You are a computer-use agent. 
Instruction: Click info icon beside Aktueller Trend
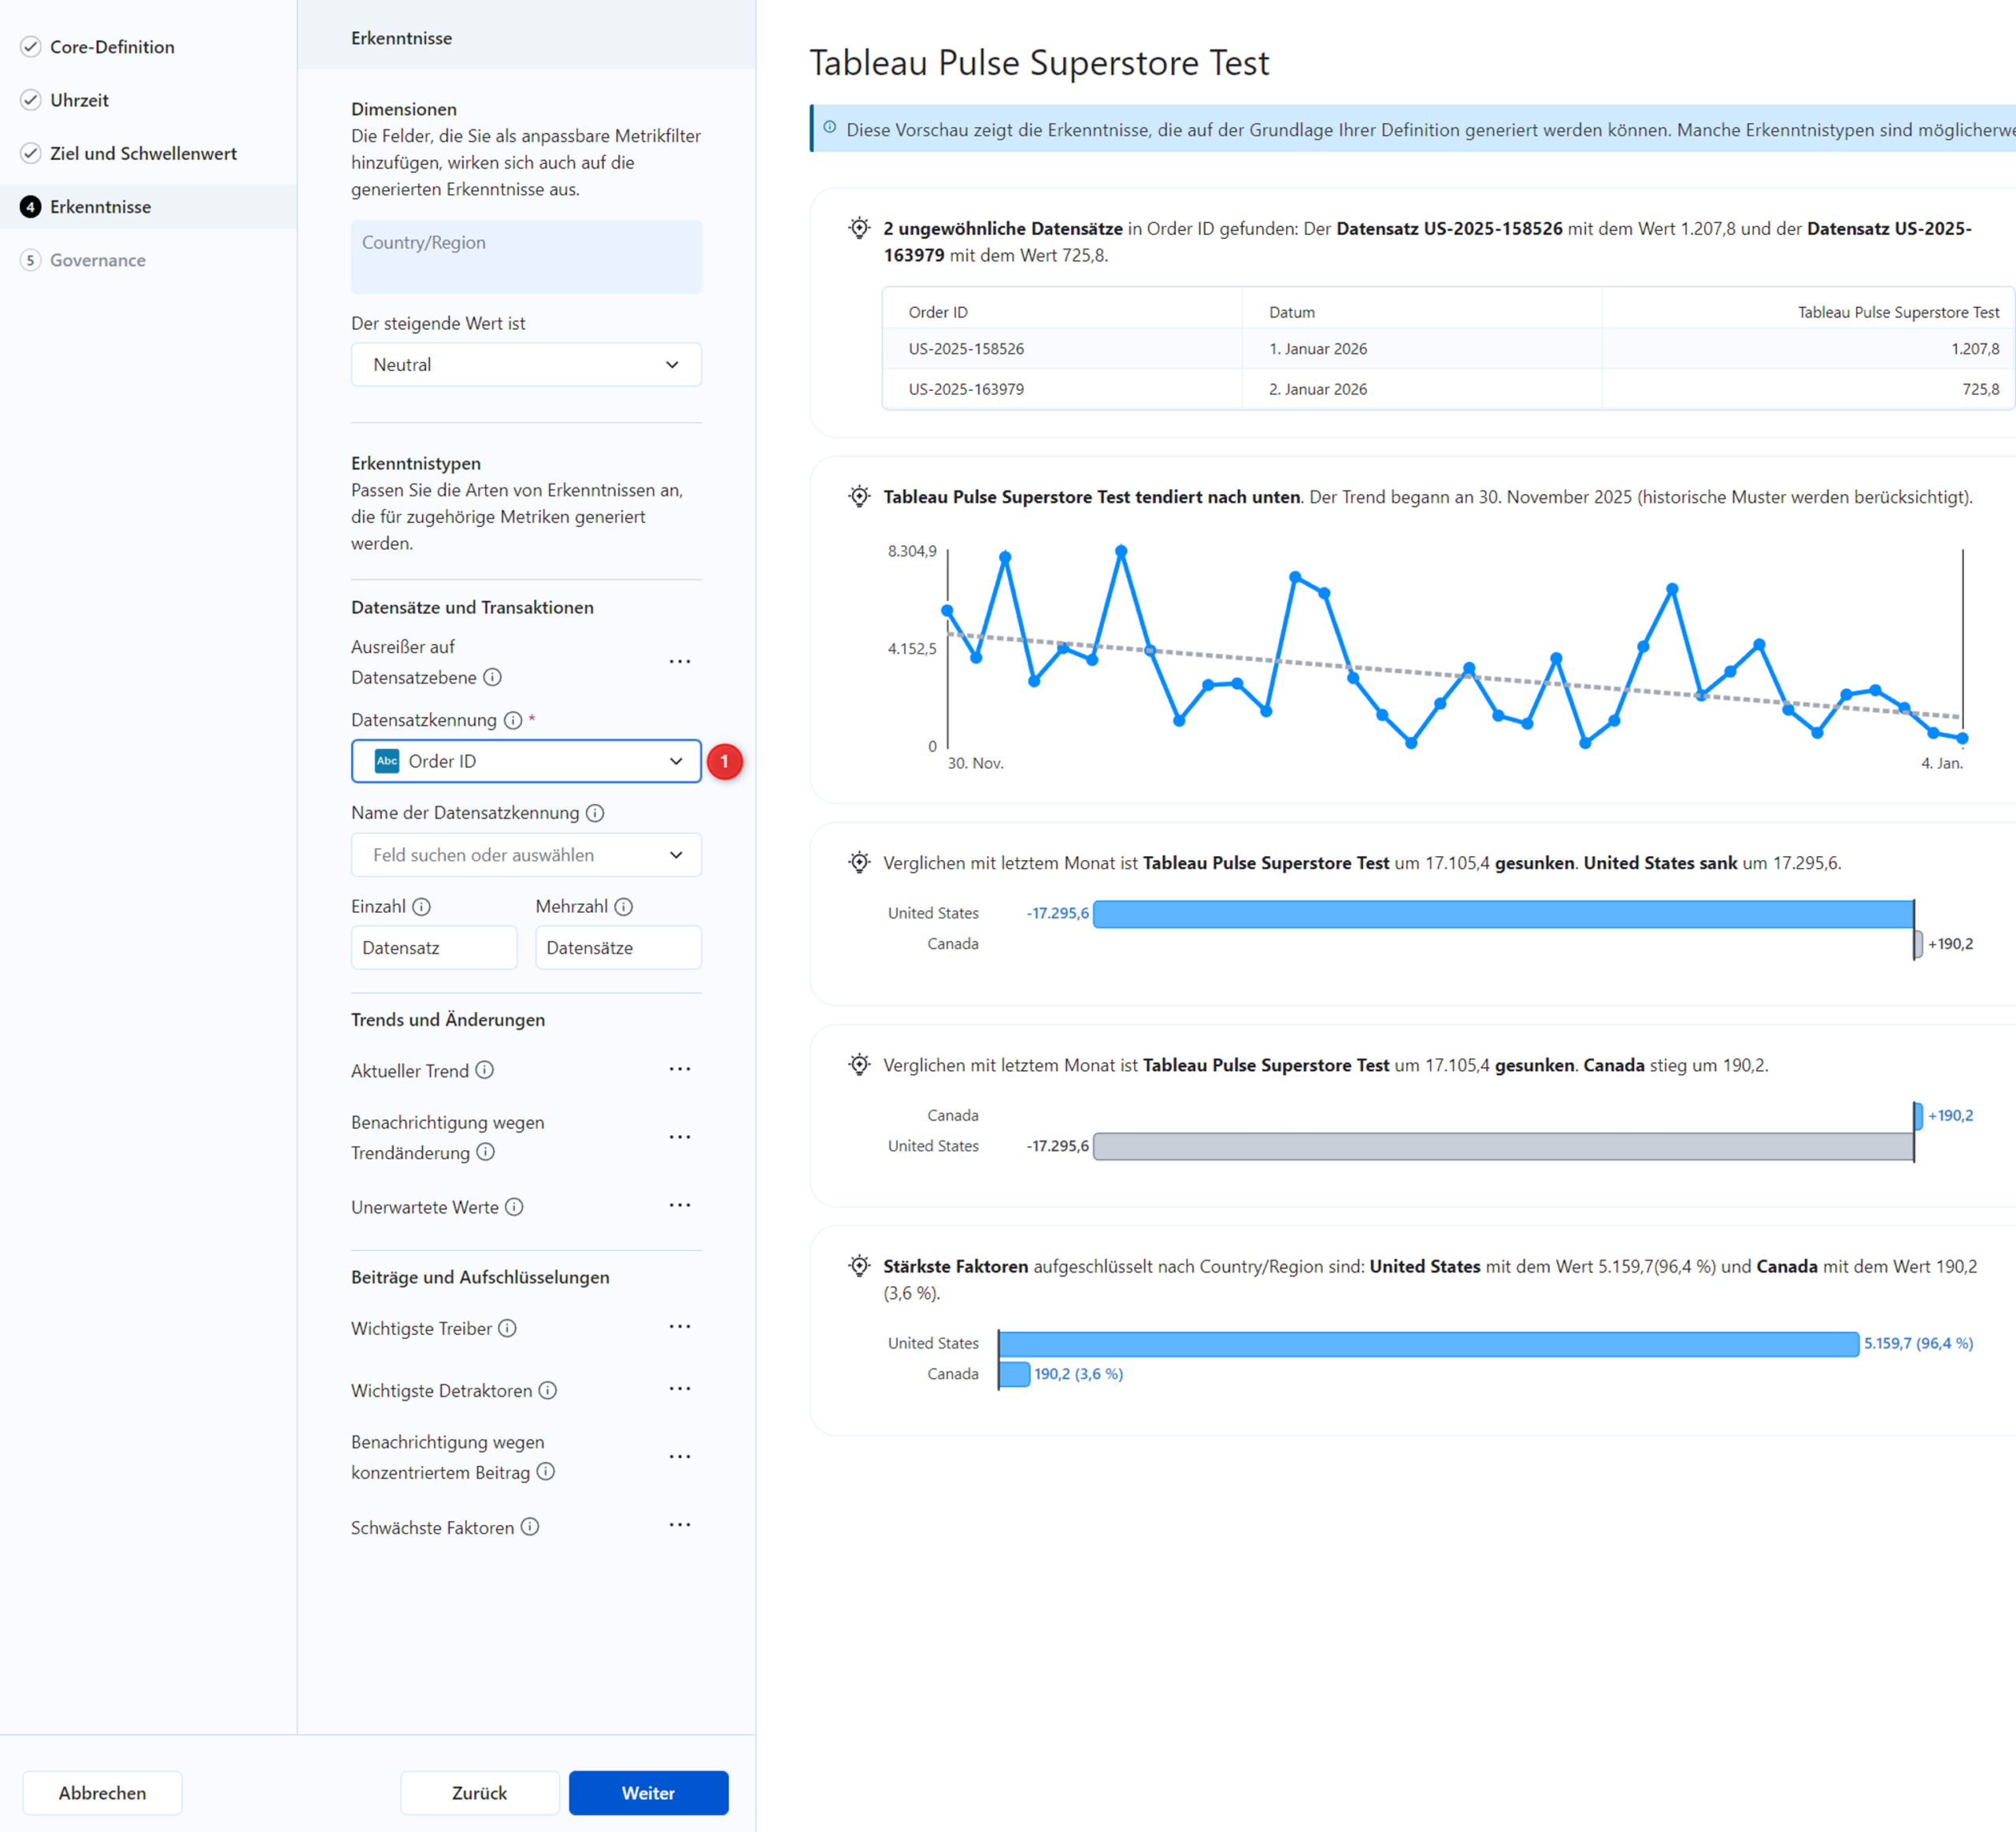point(485,1070)
